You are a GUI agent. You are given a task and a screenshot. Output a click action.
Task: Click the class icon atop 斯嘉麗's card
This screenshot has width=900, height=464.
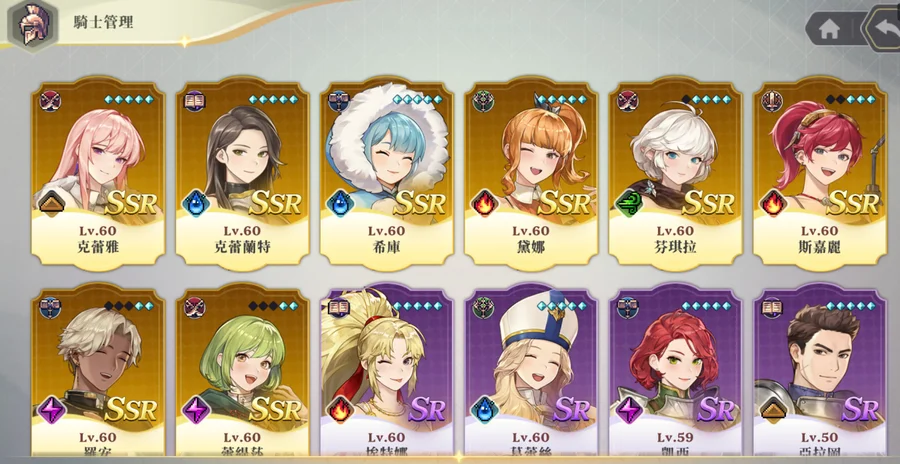pos(771,100)
